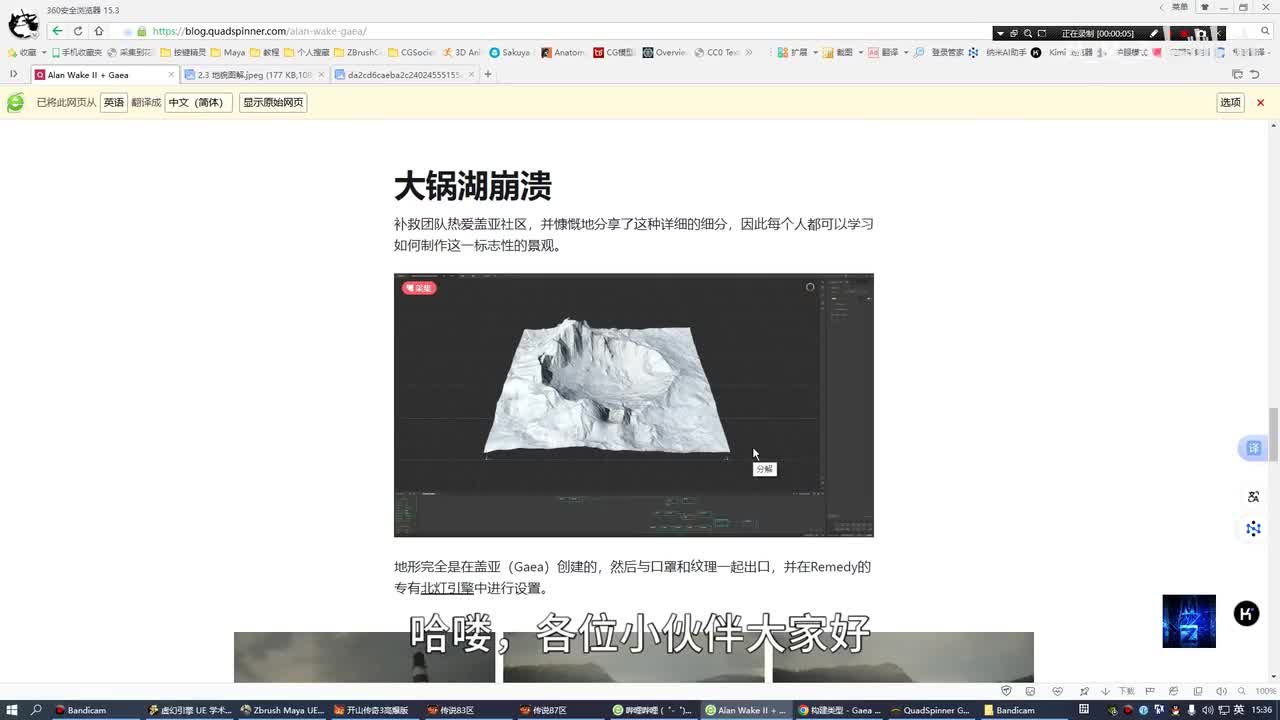Open the 手机收藏夹 bookmark
Image resolution: width=1280 pixels, height=720 pixels.
77,52
